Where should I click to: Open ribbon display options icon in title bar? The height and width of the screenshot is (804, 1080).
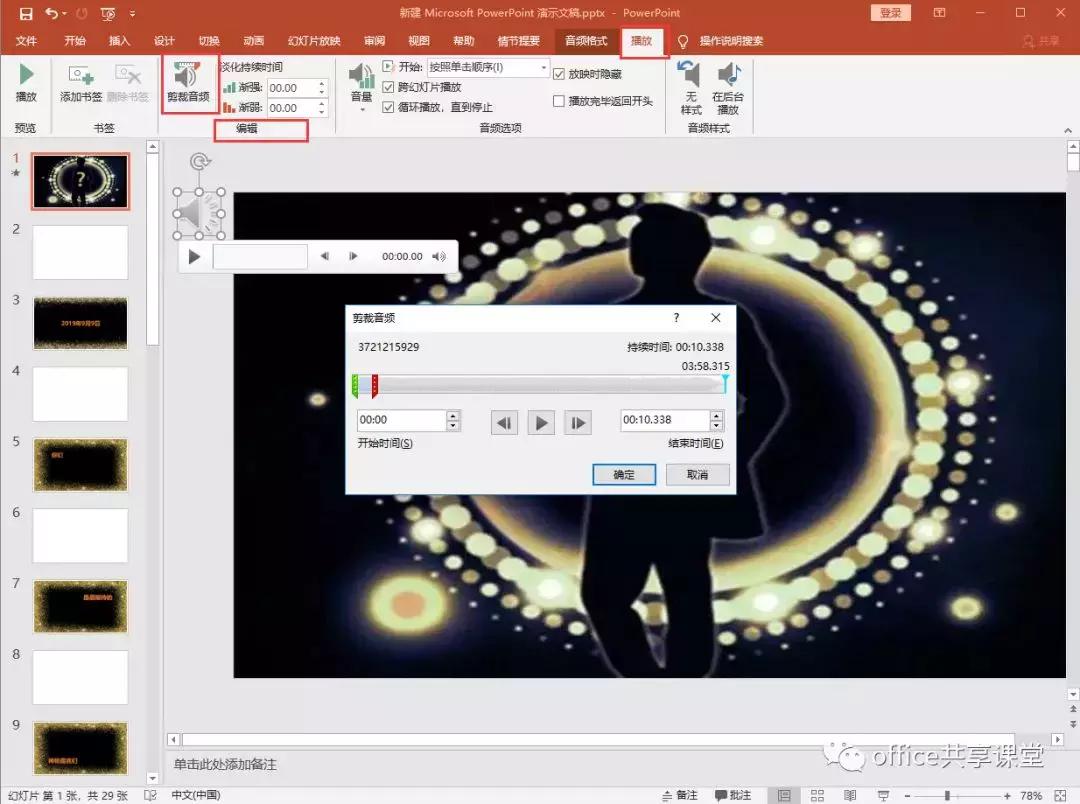(939, 12)
